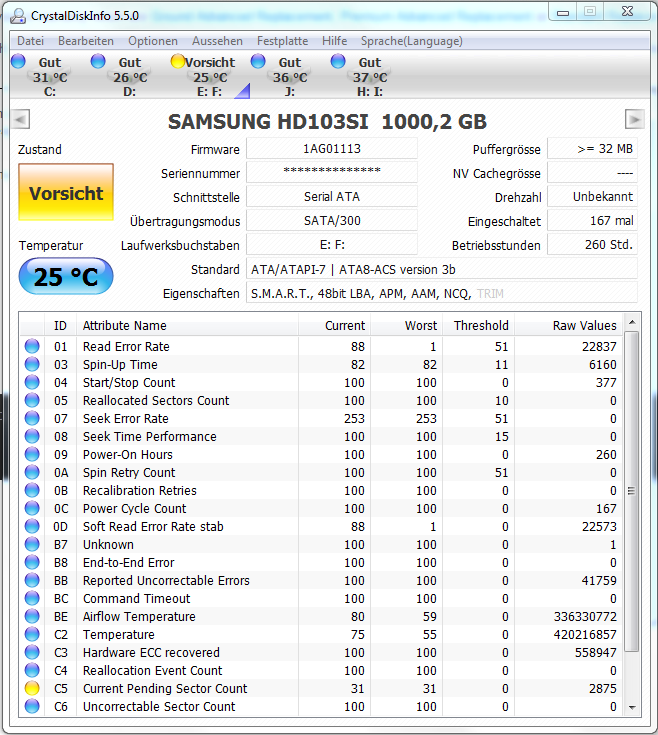Click the Standard field ATA/ATAPI-7
658x735 pixels.
tap(441, 270)
